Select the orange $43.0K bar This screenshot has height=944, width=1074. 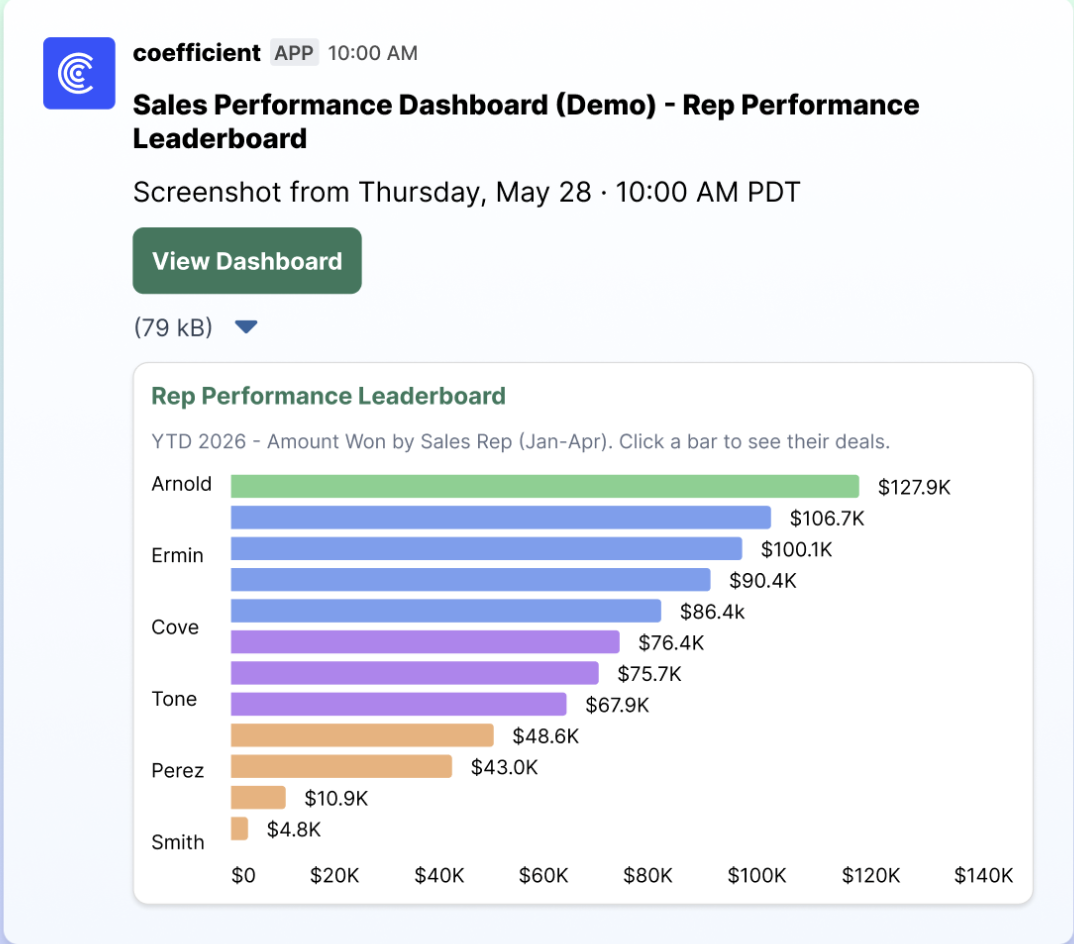pyautogui.click(x=341, y=767)
